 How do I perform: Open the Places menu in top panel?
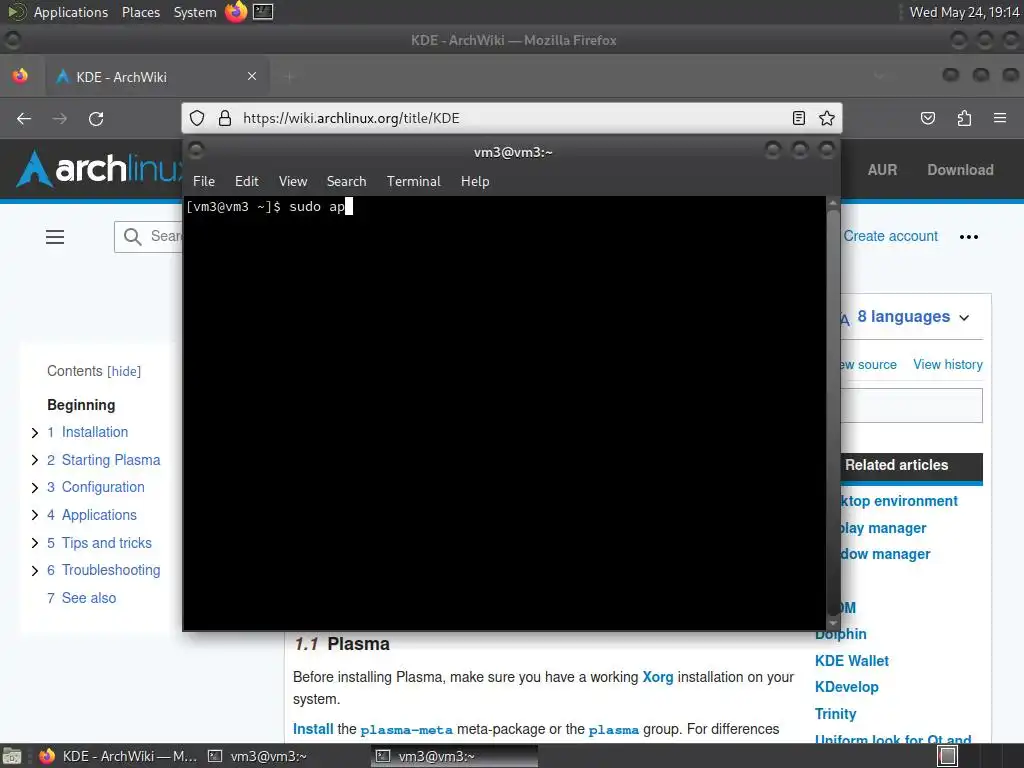[x=141, y=12]
